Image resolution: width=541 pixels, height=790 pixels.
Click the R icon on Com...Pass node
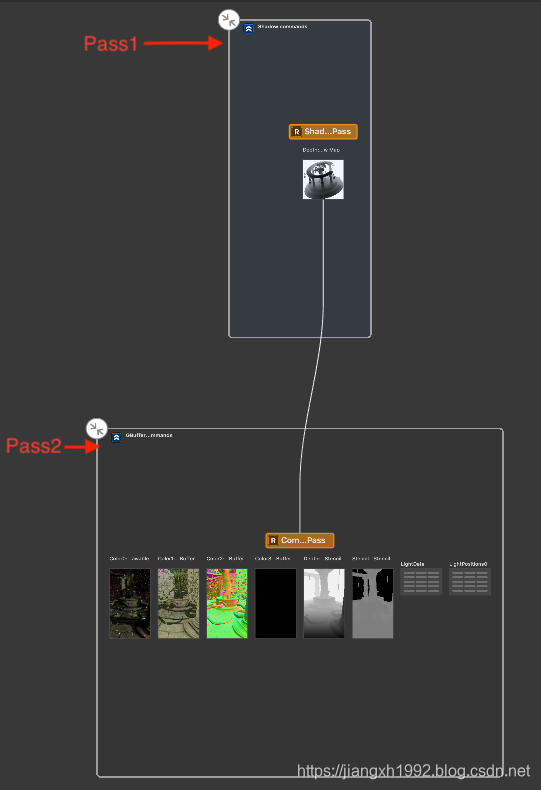point(273,540)
